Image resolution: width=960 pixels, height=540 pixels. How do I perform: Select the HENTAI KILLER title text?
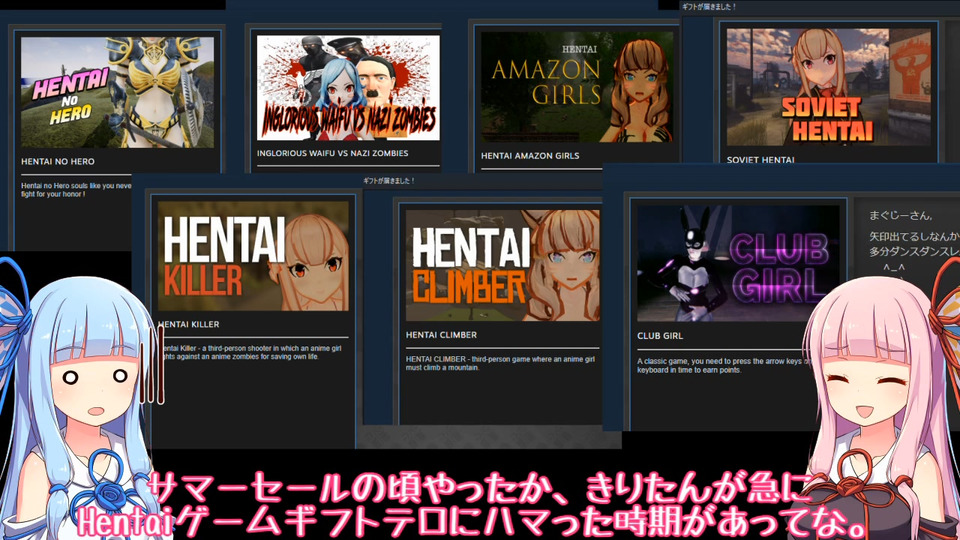coord(189,324)
